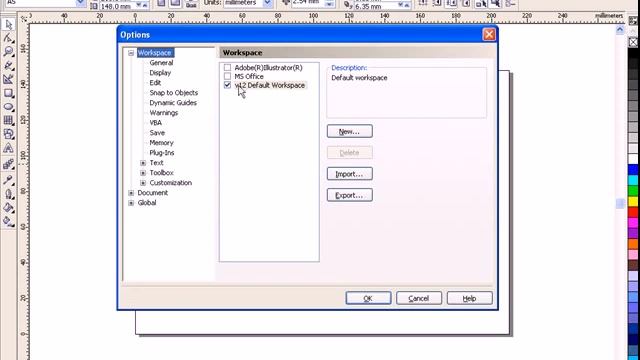Expand the Text tree node
640x360 pixels.
143,163
